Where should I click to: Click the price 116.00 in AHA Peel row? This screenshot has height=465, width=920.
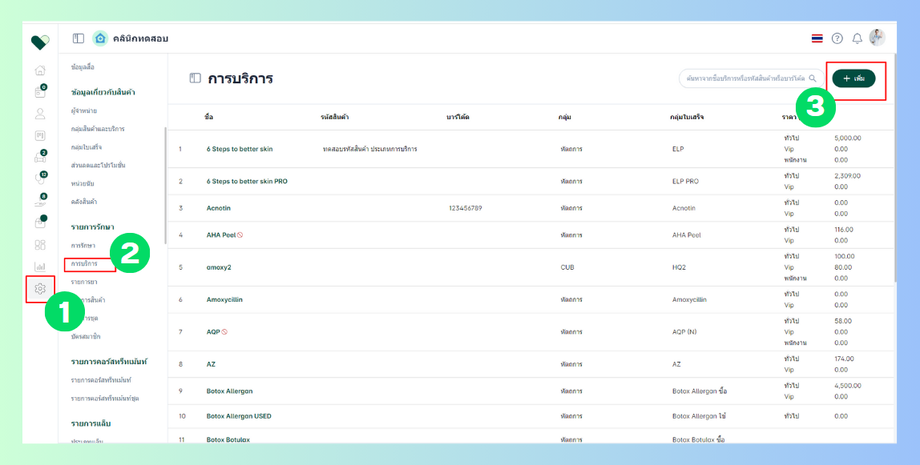point(844,230)
